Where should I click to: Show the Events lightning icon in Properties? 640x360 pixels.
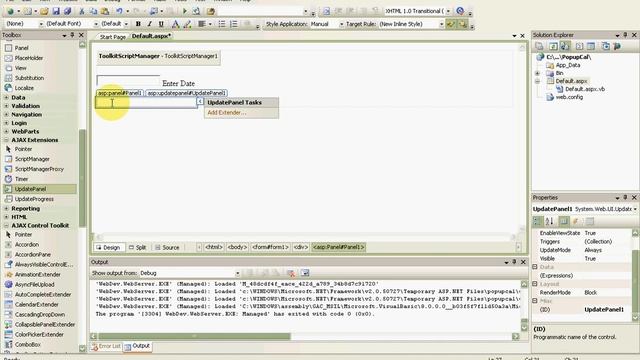click(x=576, y=221)
